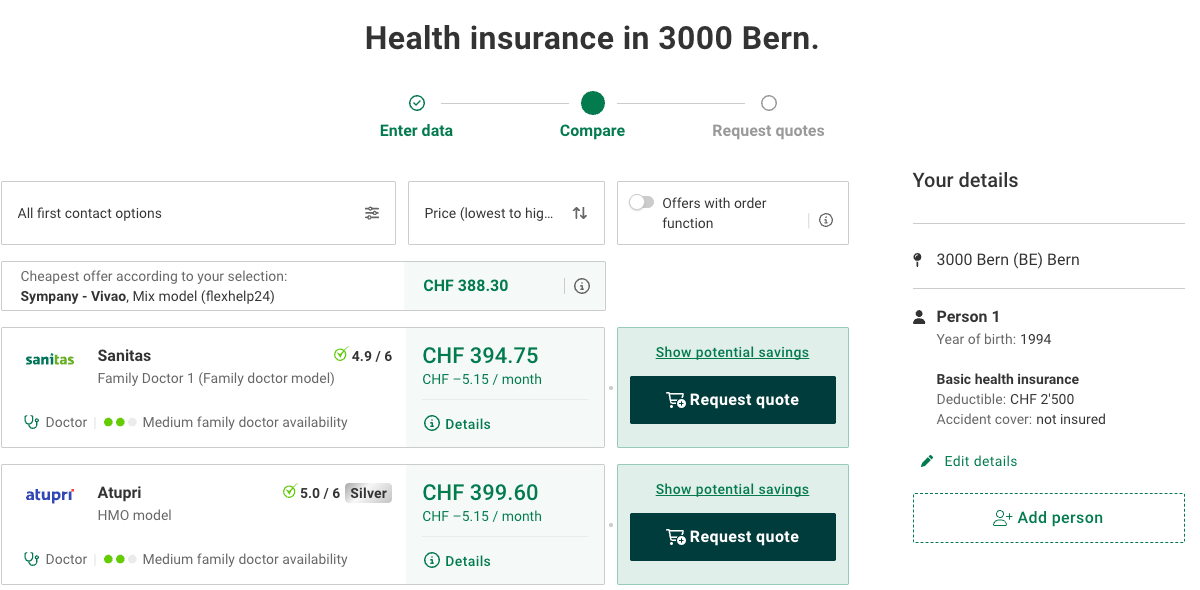Request quote for the Sanitas offer
The width and height of the screenshot is (1200, 590).
(x=733, y=400)
